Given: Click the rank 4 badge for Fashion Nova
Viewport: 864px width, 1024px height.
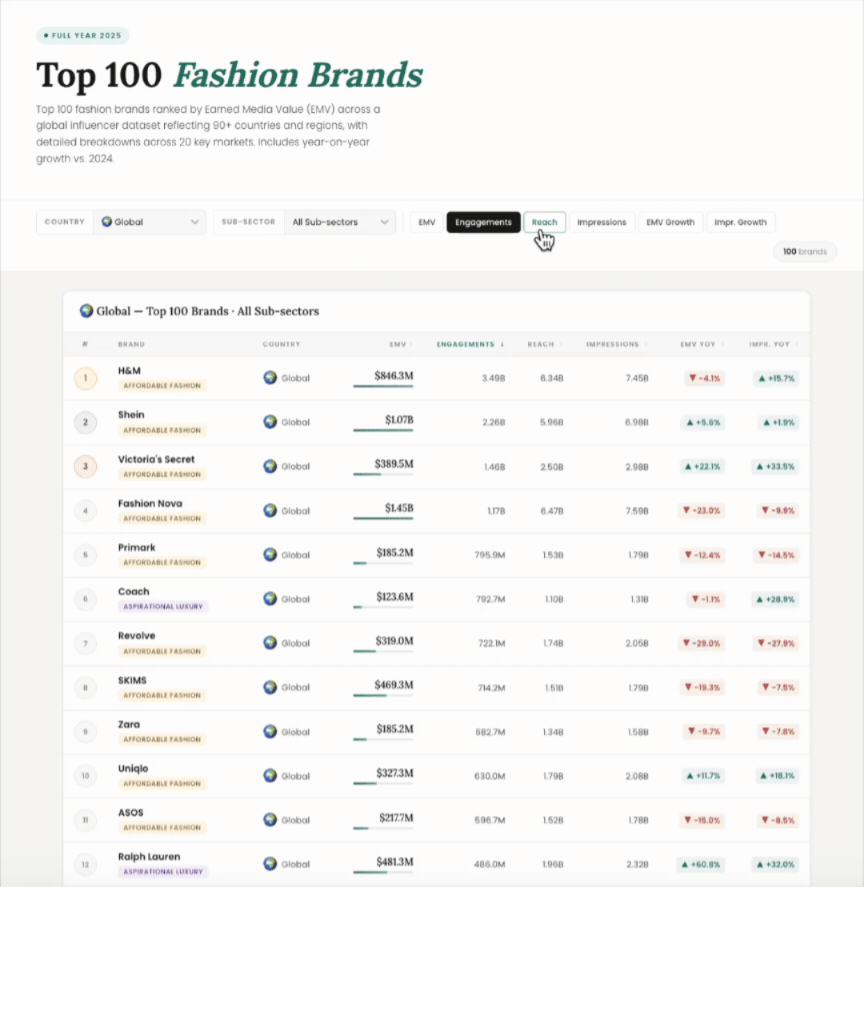Looking at the screenshot, I should click(x=86, y=511).
